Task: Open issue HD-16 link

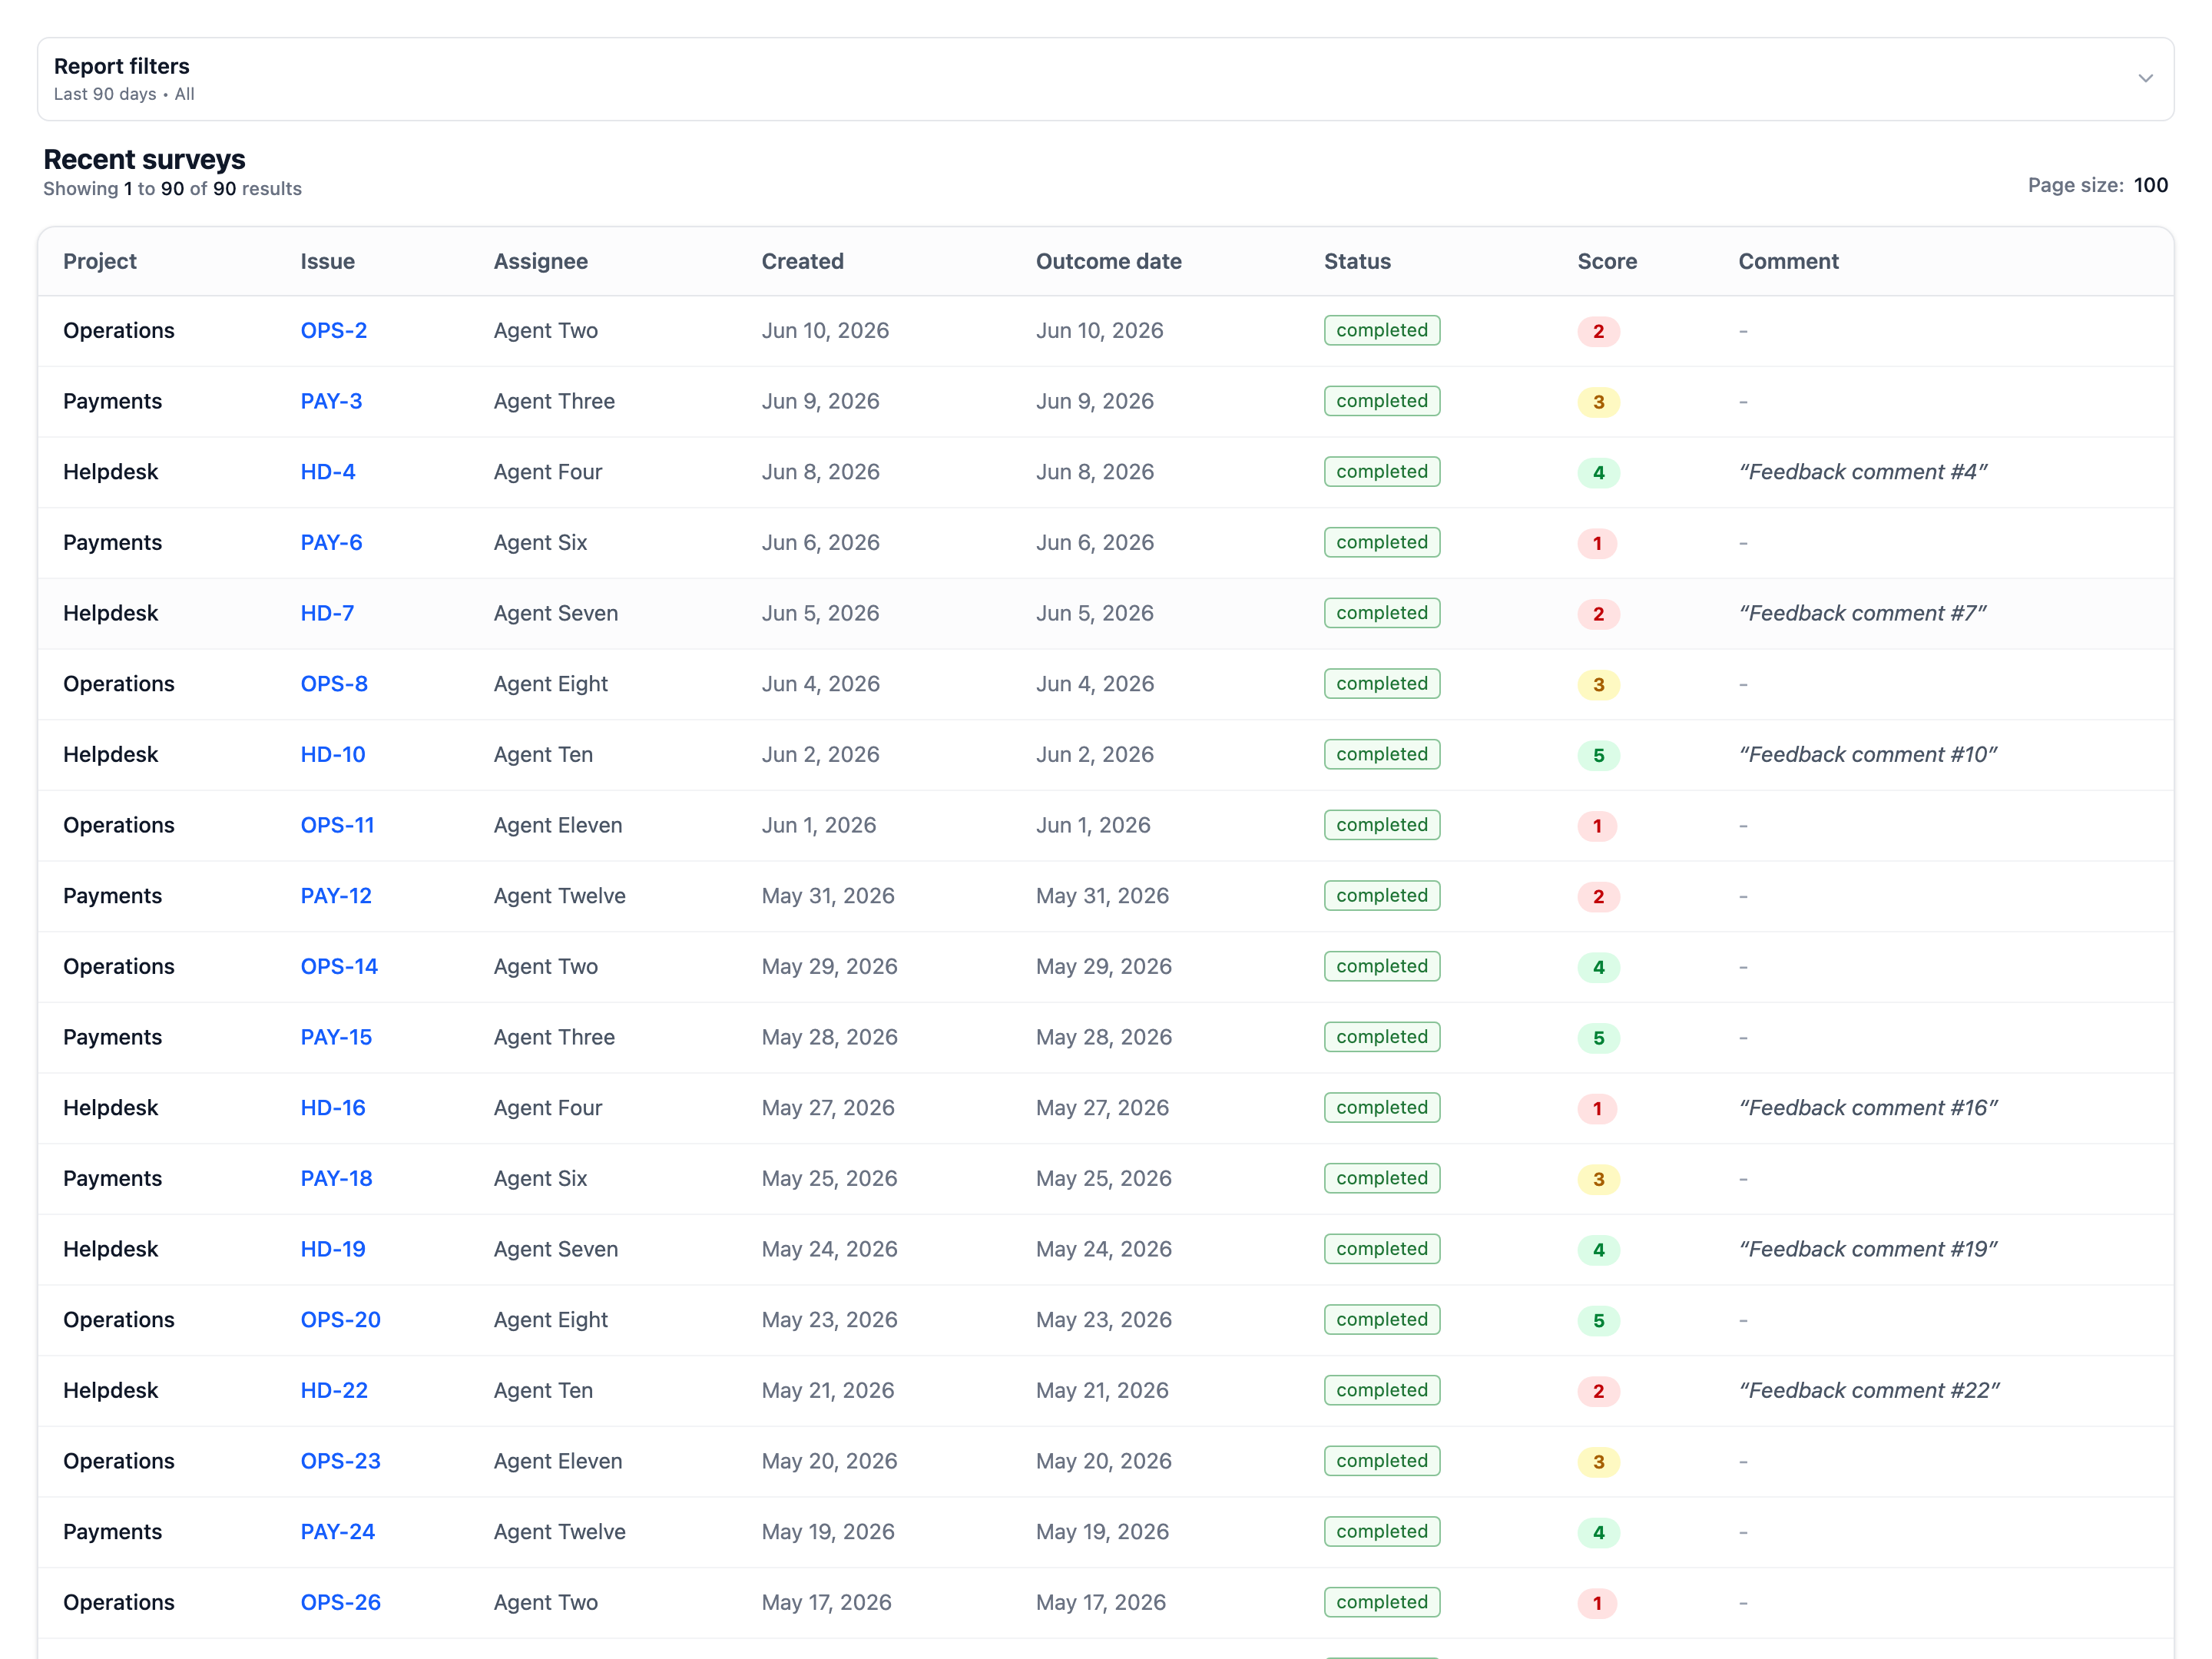Action: [x=333, y=1108]
